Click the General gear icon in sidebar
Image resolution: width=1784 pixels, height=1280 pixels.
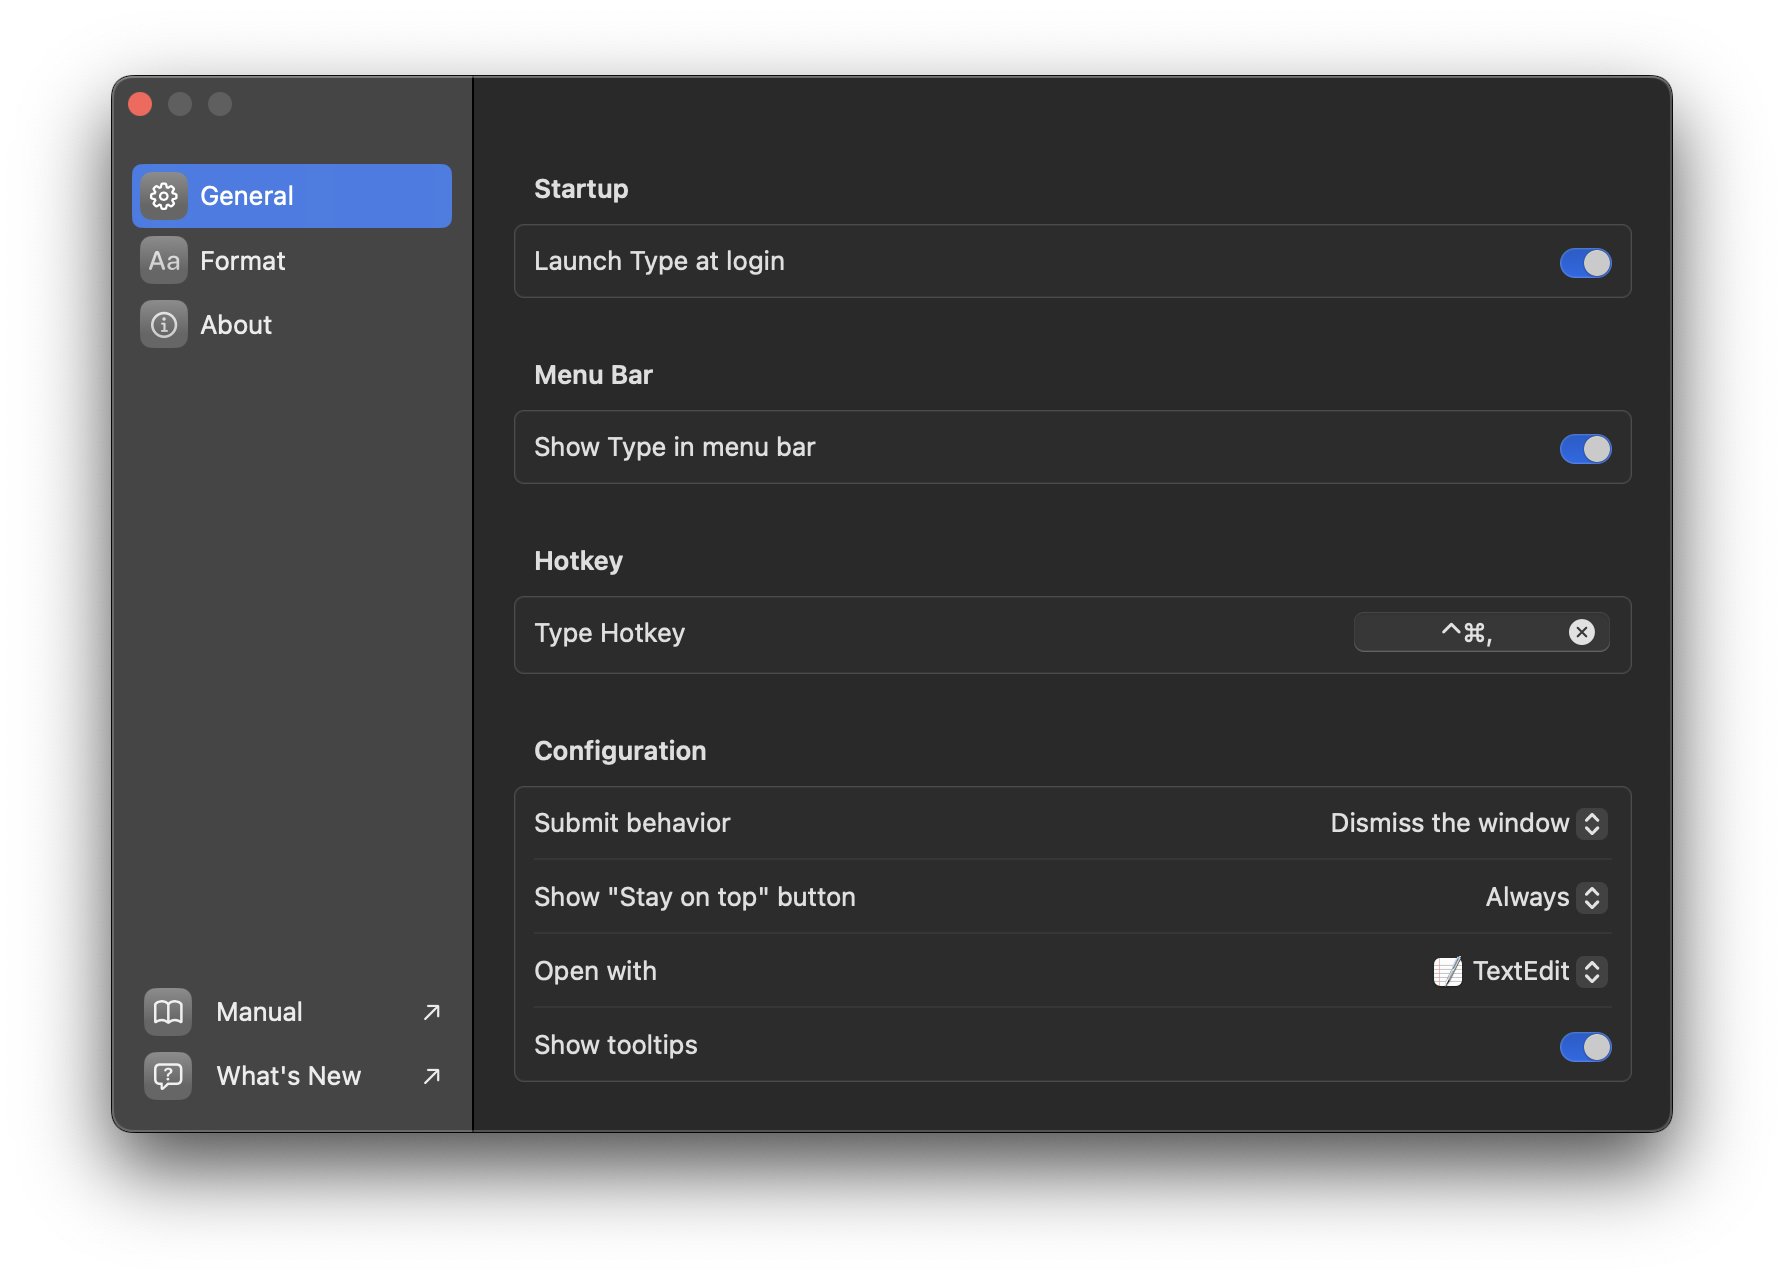(x=164, y=196)
